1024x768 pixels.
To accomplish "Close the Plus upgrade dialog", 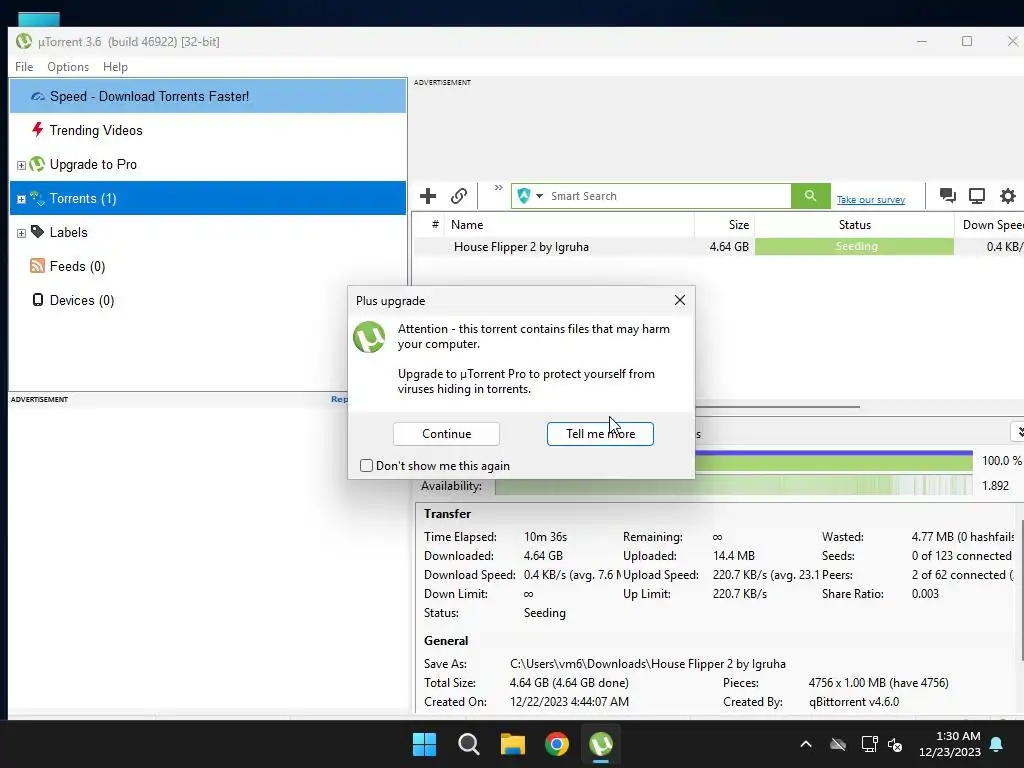I will pyautogui.click(x=680, y=300).
